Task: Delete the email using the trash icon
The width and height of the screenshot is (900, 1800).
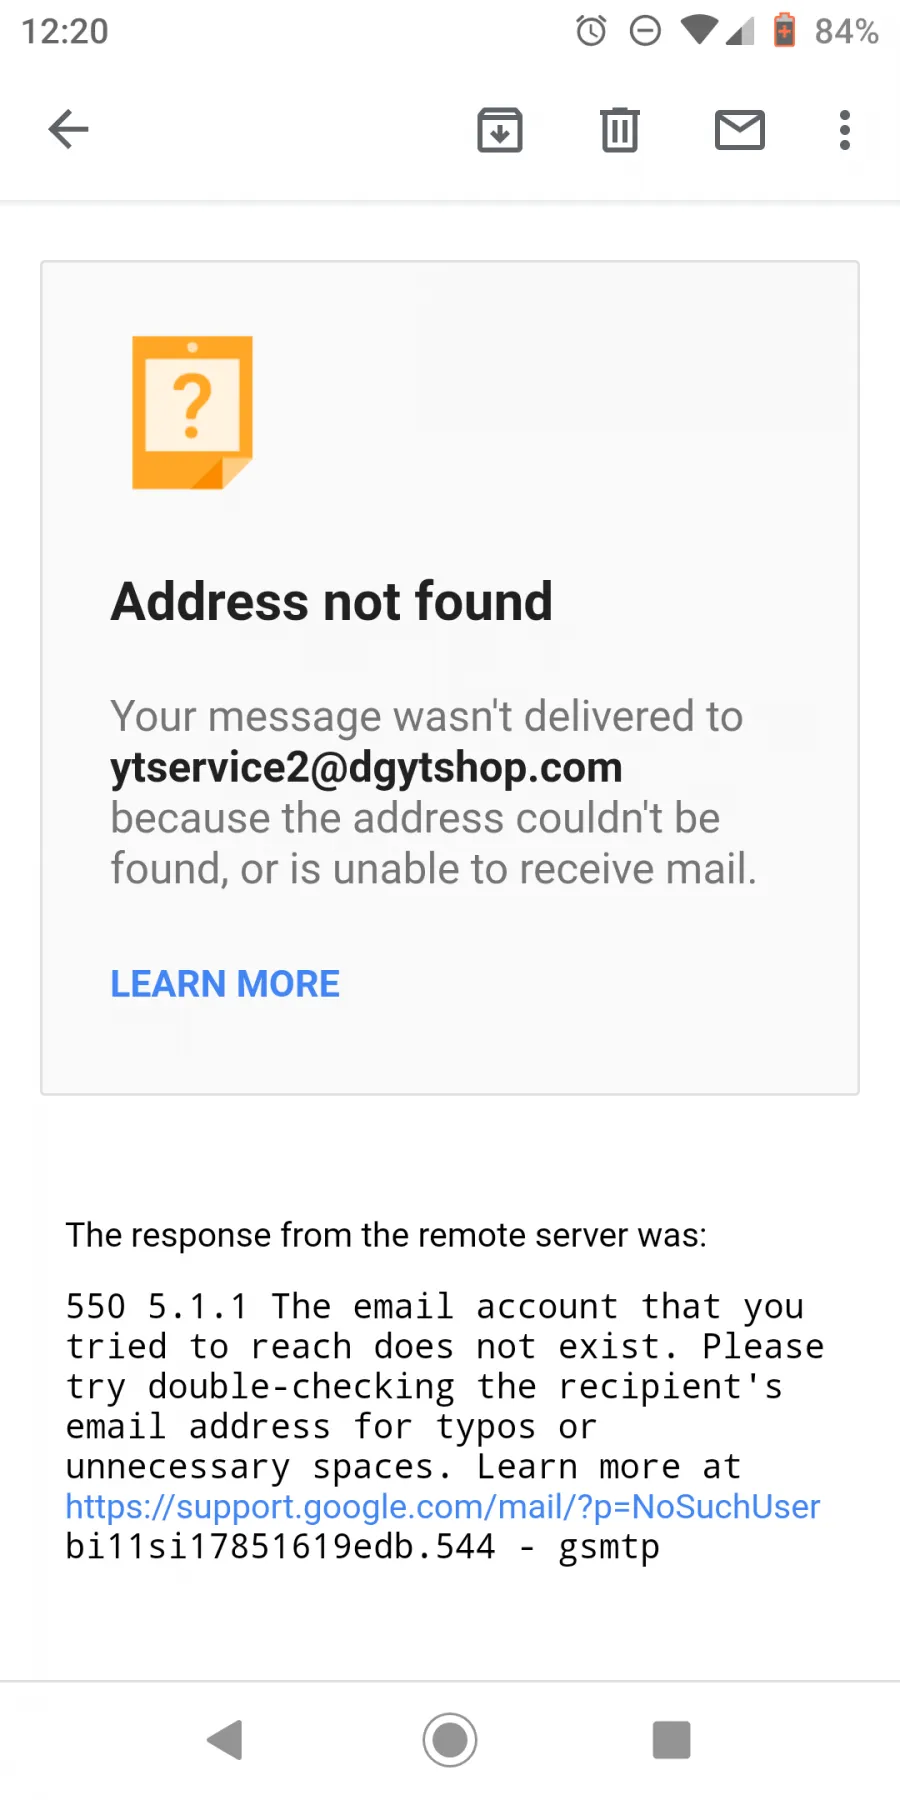Action: click(620, 129)
